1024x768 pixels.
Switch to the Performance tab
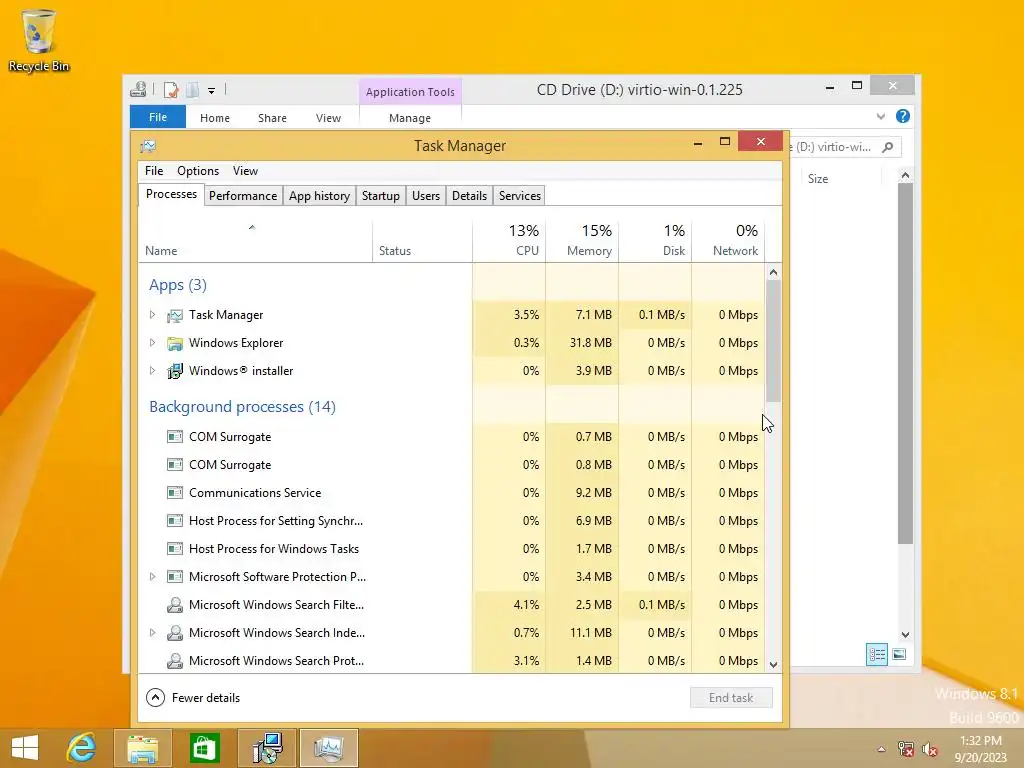coord(243,196)
